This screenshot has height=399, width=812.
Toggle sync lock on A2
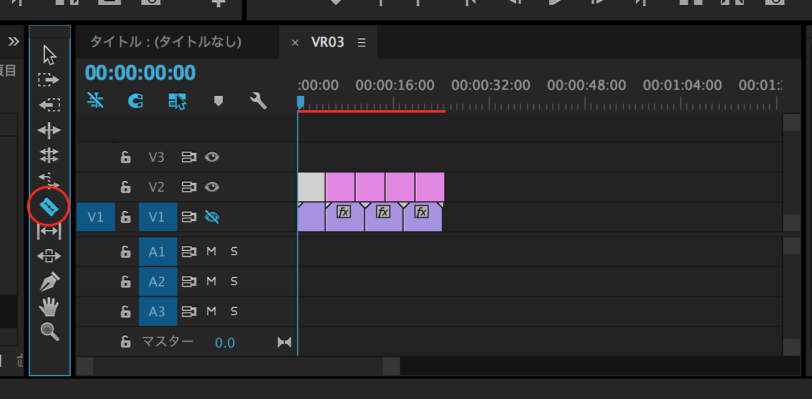pos(188,282)
